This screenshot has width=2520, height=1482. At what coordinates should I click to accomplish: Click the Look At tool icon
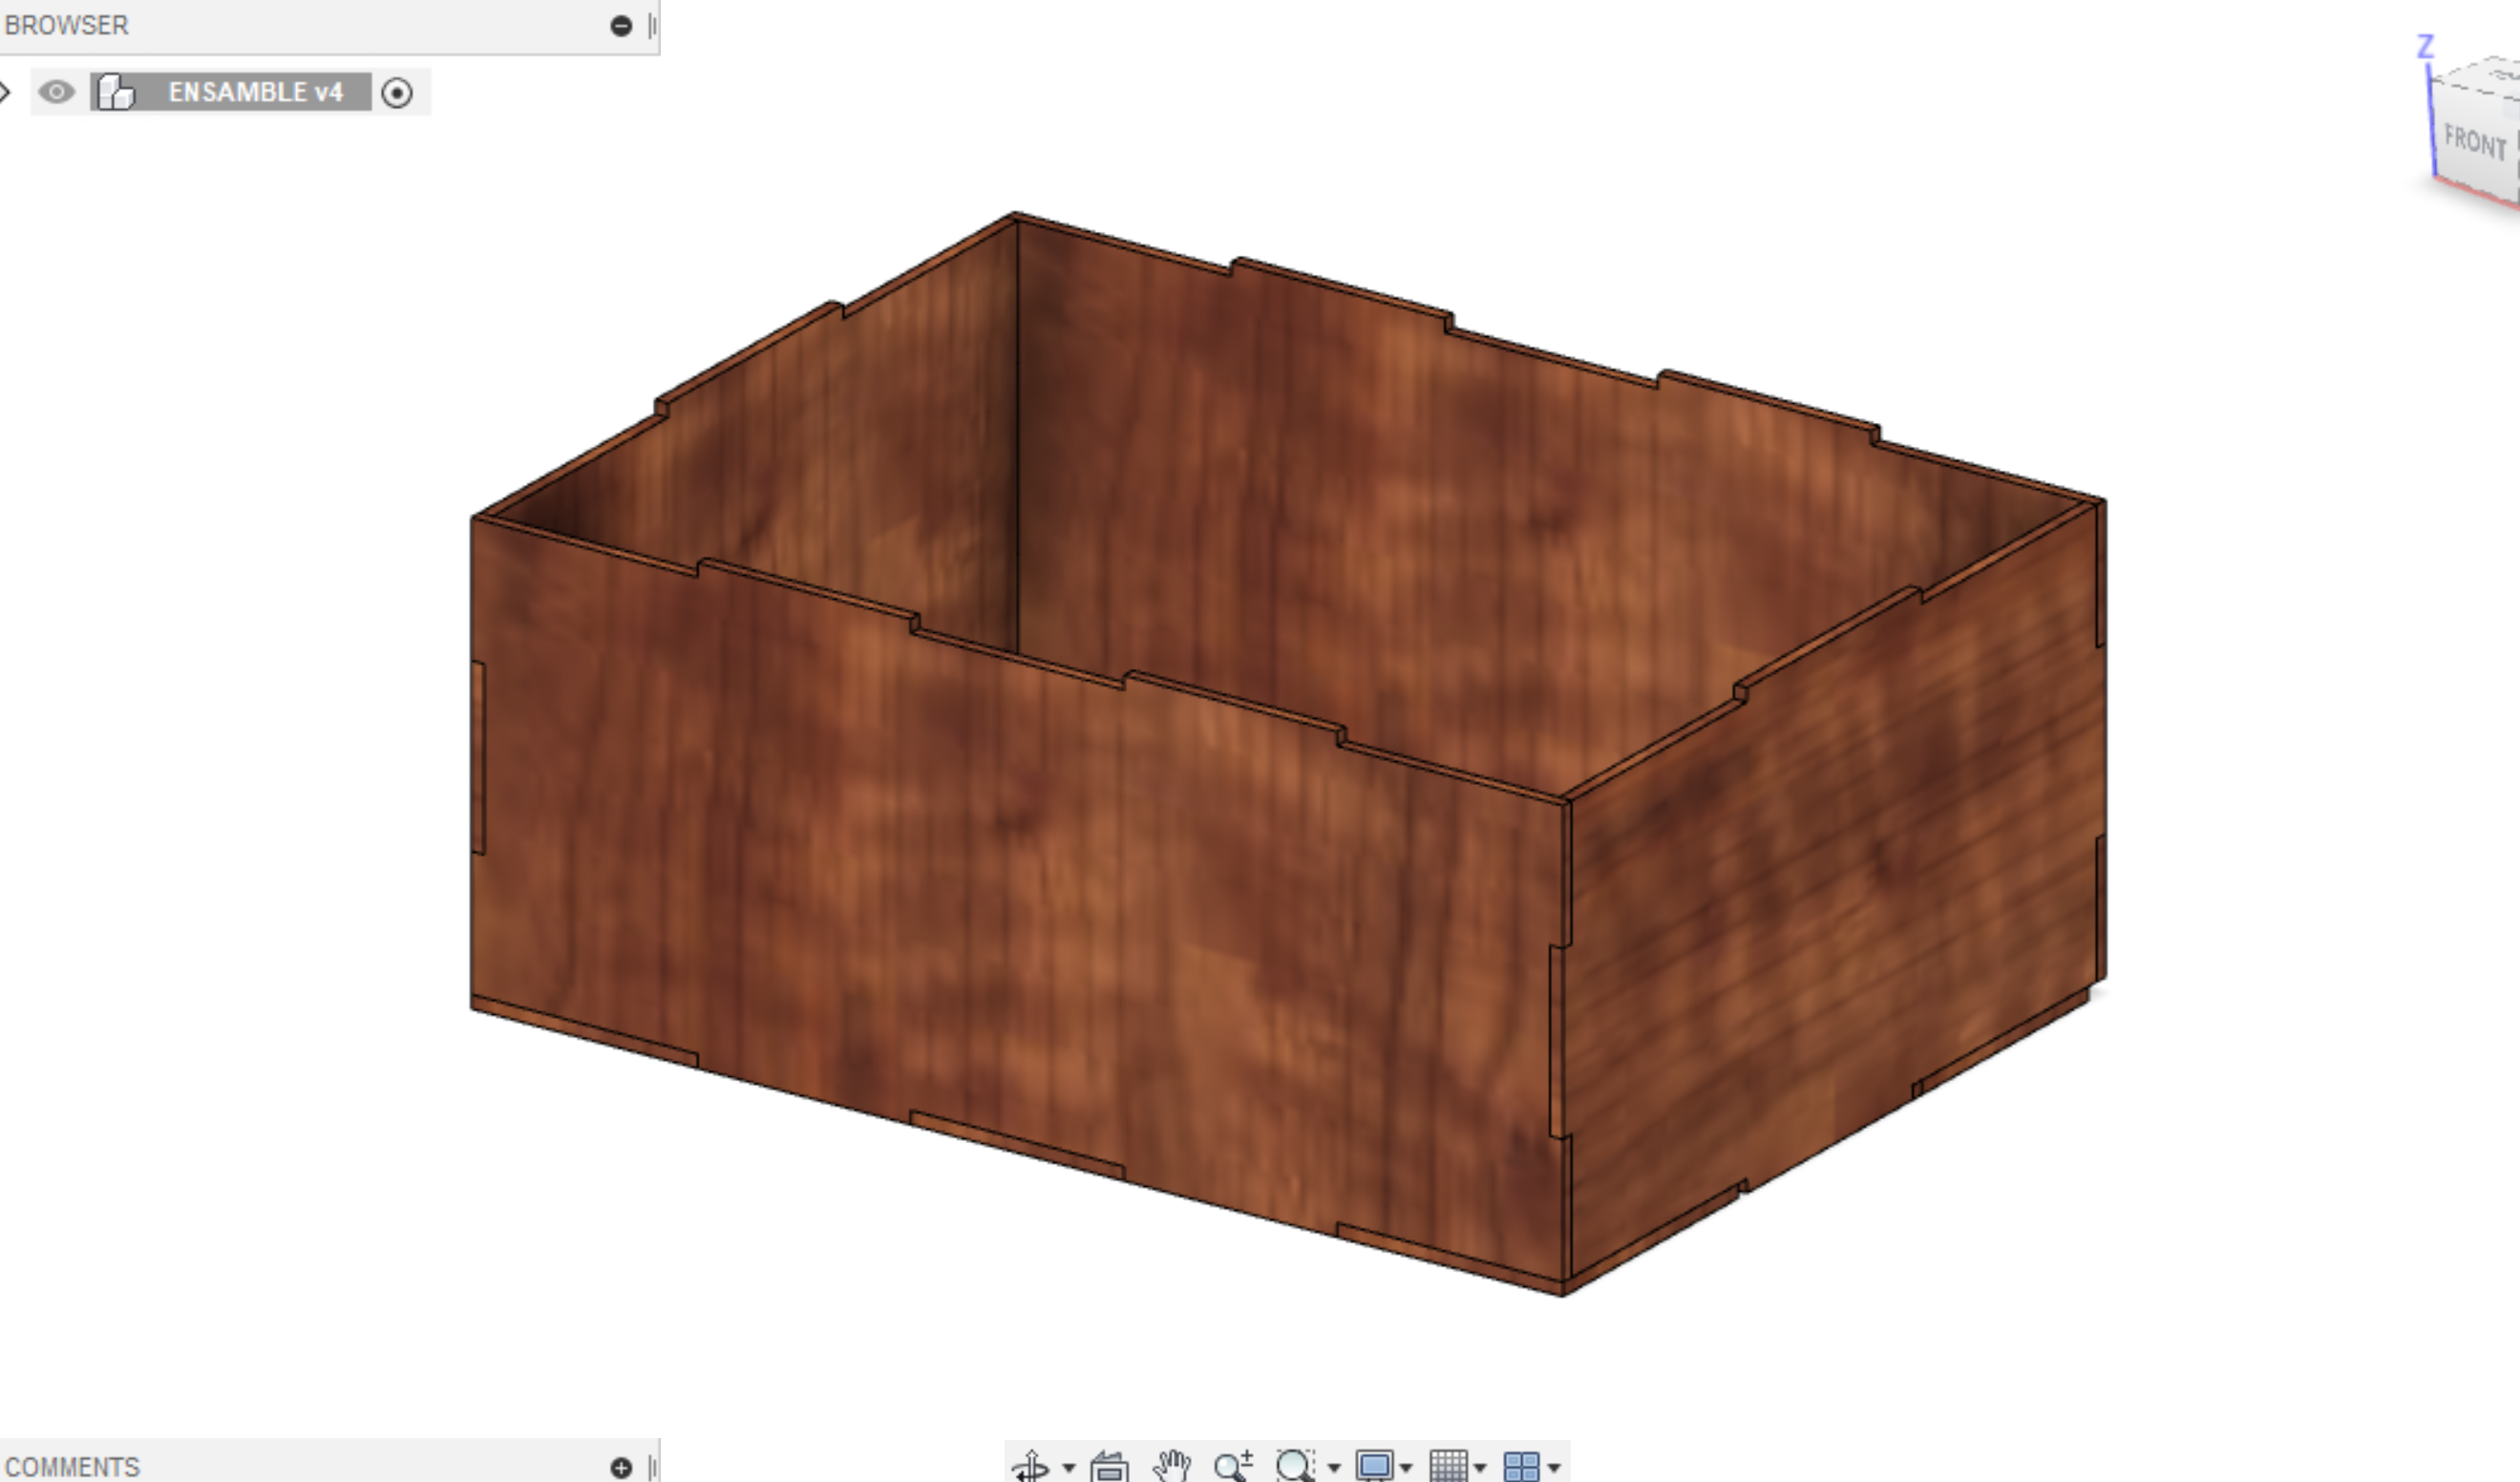[1109, 1466]
